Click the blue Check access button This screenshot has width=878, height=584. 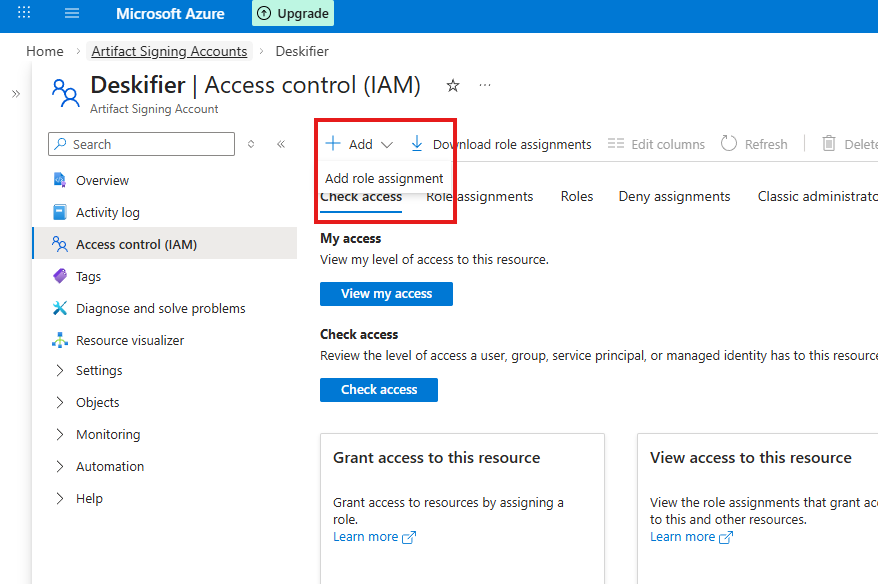click(x=379, y=390)
